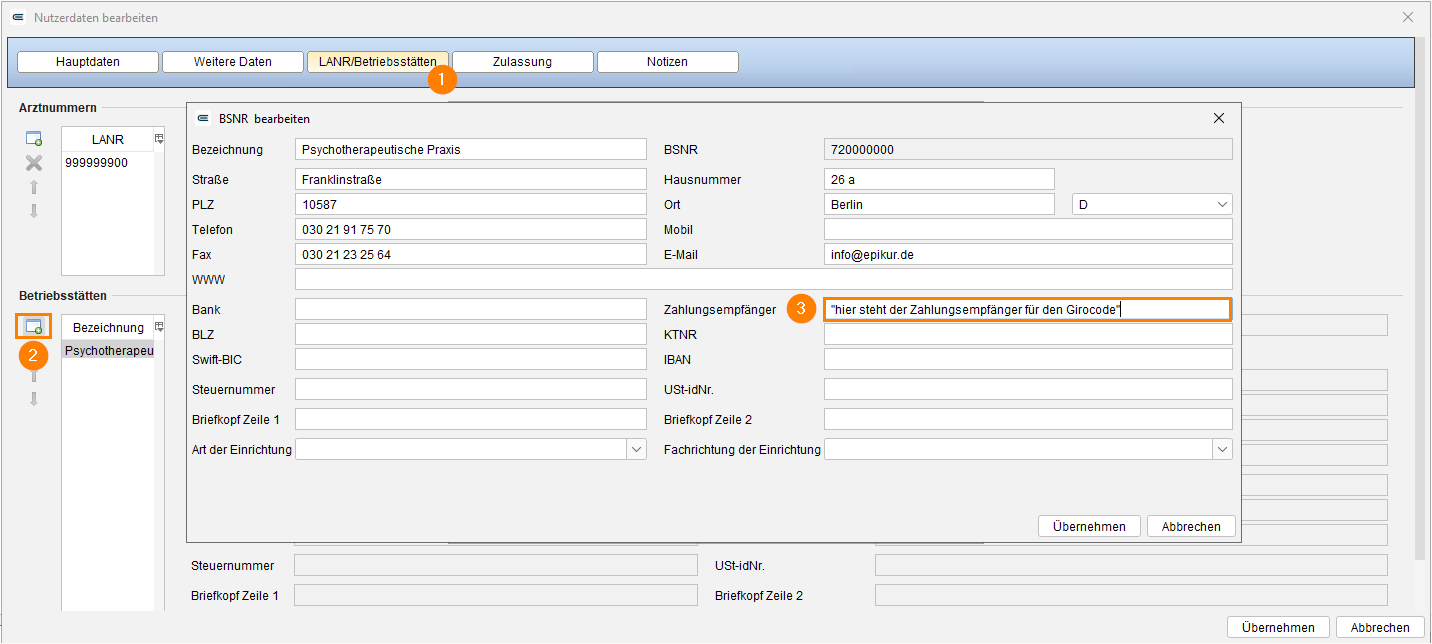Click into the IBAN field

click(x=1028, y=359)
